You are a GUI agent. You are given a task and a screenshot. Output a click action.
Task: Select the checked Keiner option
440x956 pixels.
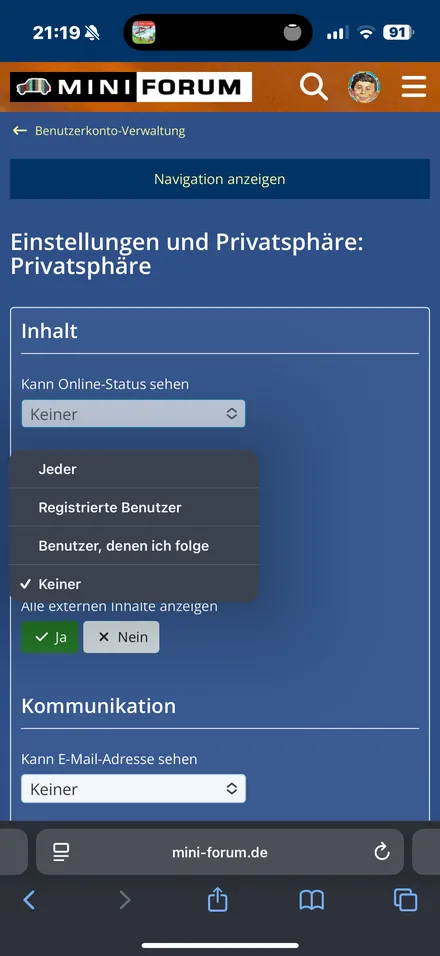pyautogui.click(x=133, y=584)
